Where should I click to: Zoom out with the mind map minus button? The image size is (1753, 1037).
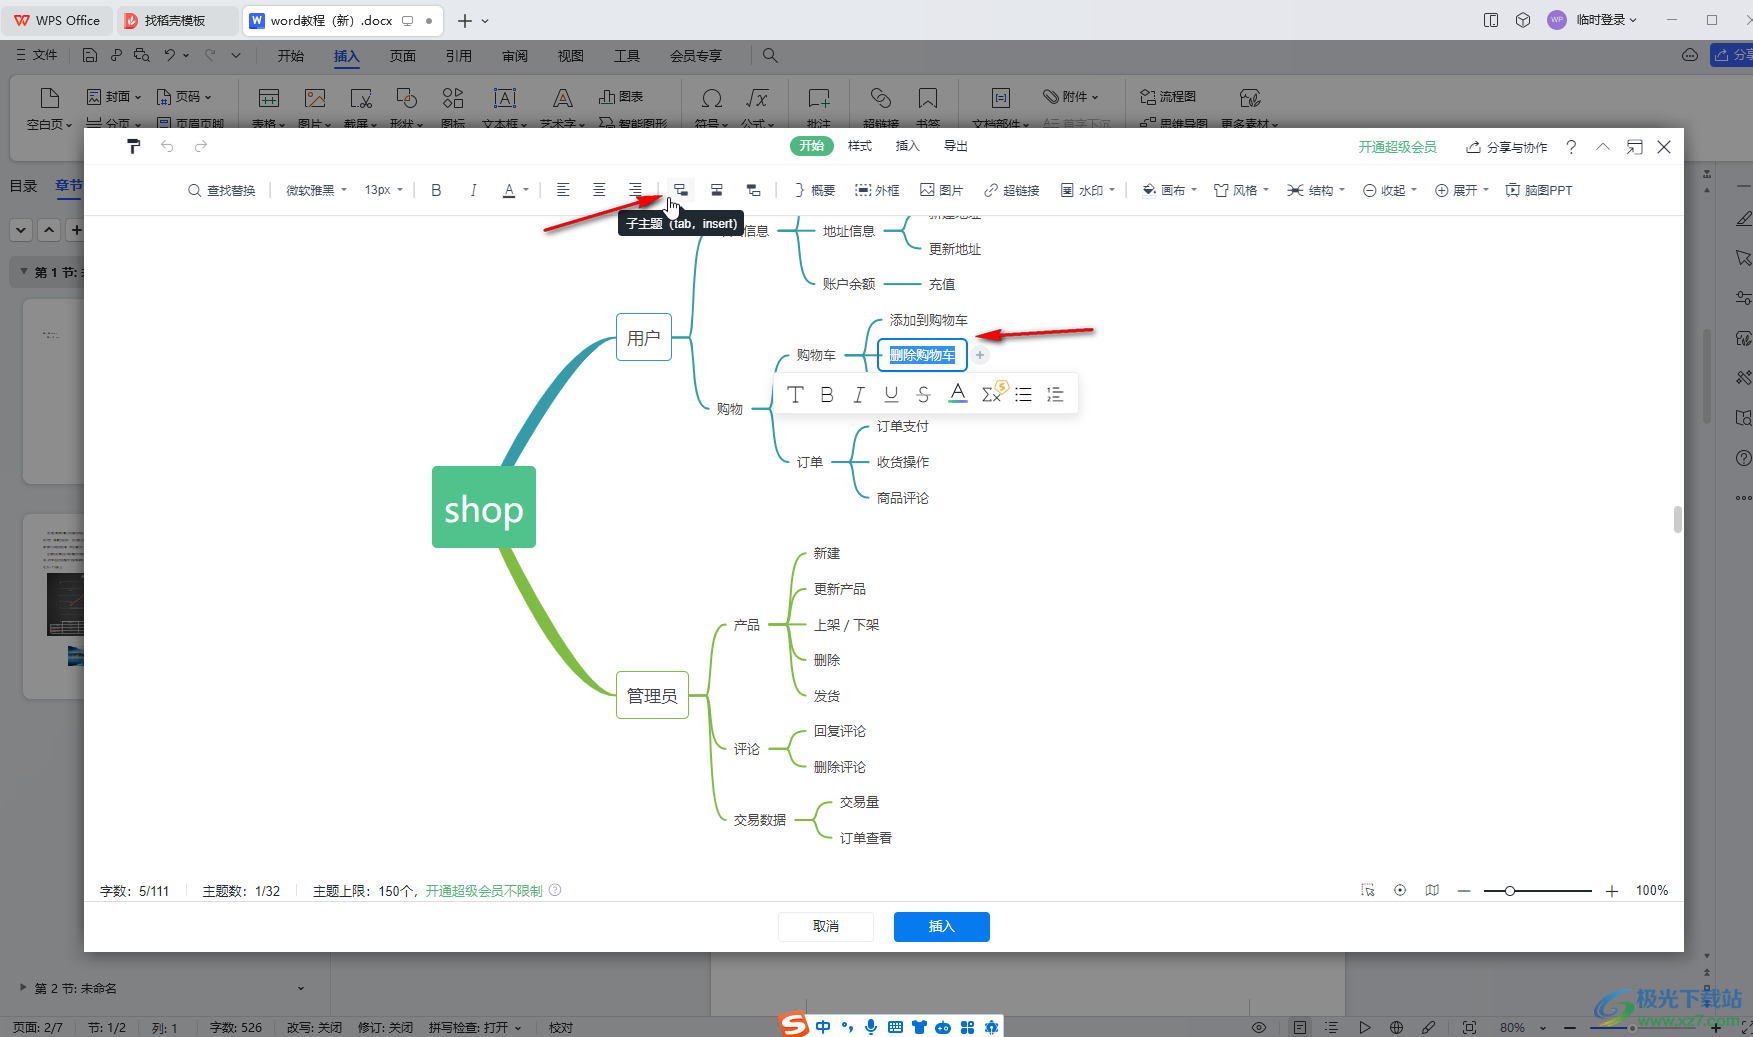(1464, 890)
